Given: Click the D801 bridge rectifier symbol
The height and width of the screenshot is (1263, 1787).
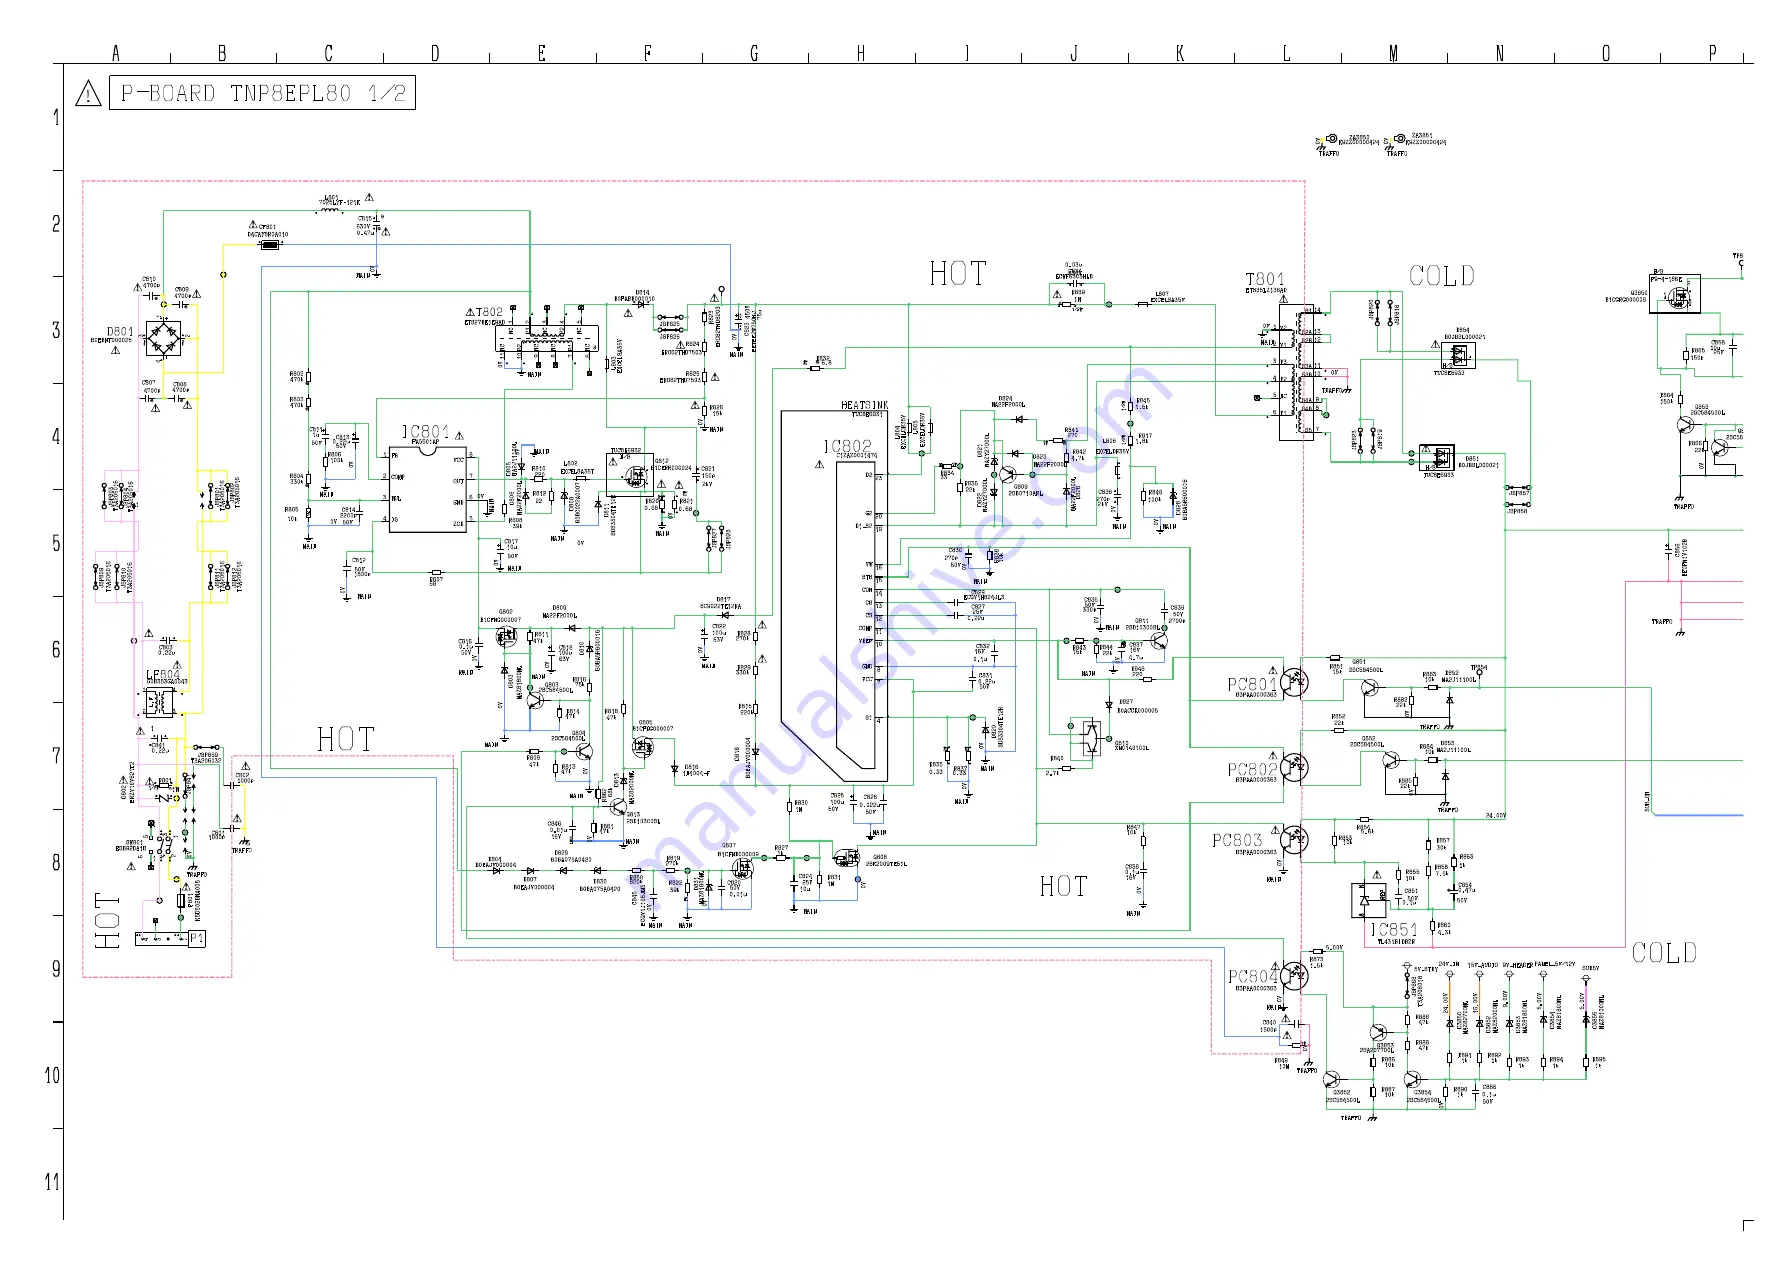Looking at the screenshot, I should (164, 338).
